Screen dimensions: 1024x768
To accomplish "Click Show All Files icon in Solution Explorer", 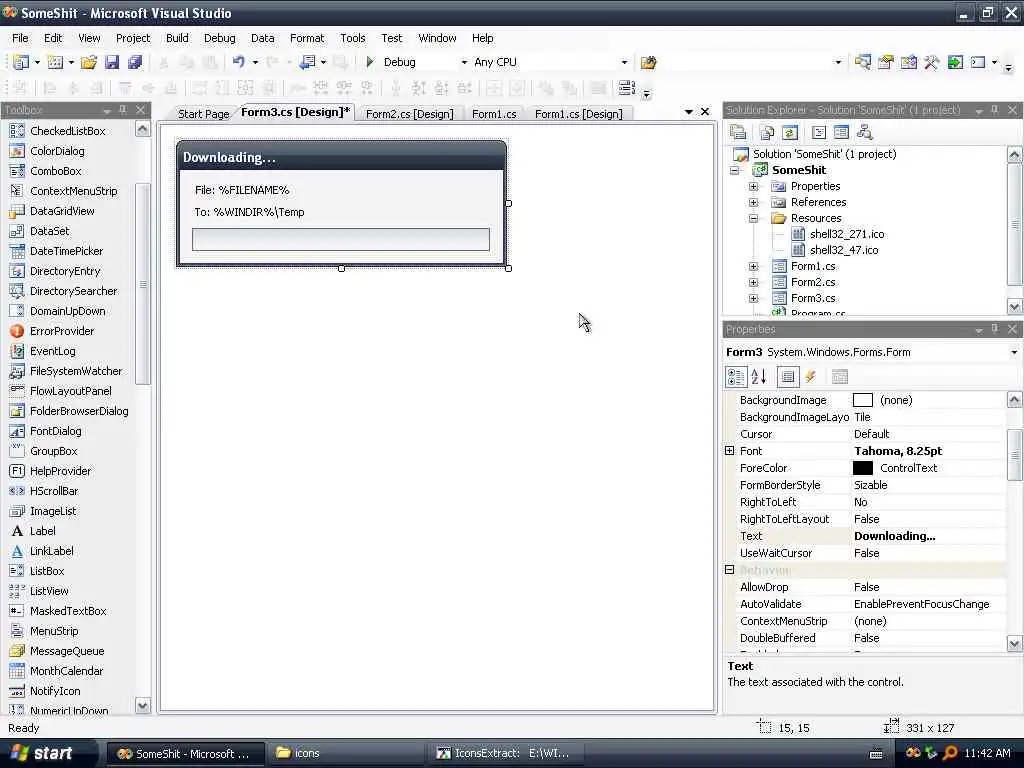I will click(767, 133).
